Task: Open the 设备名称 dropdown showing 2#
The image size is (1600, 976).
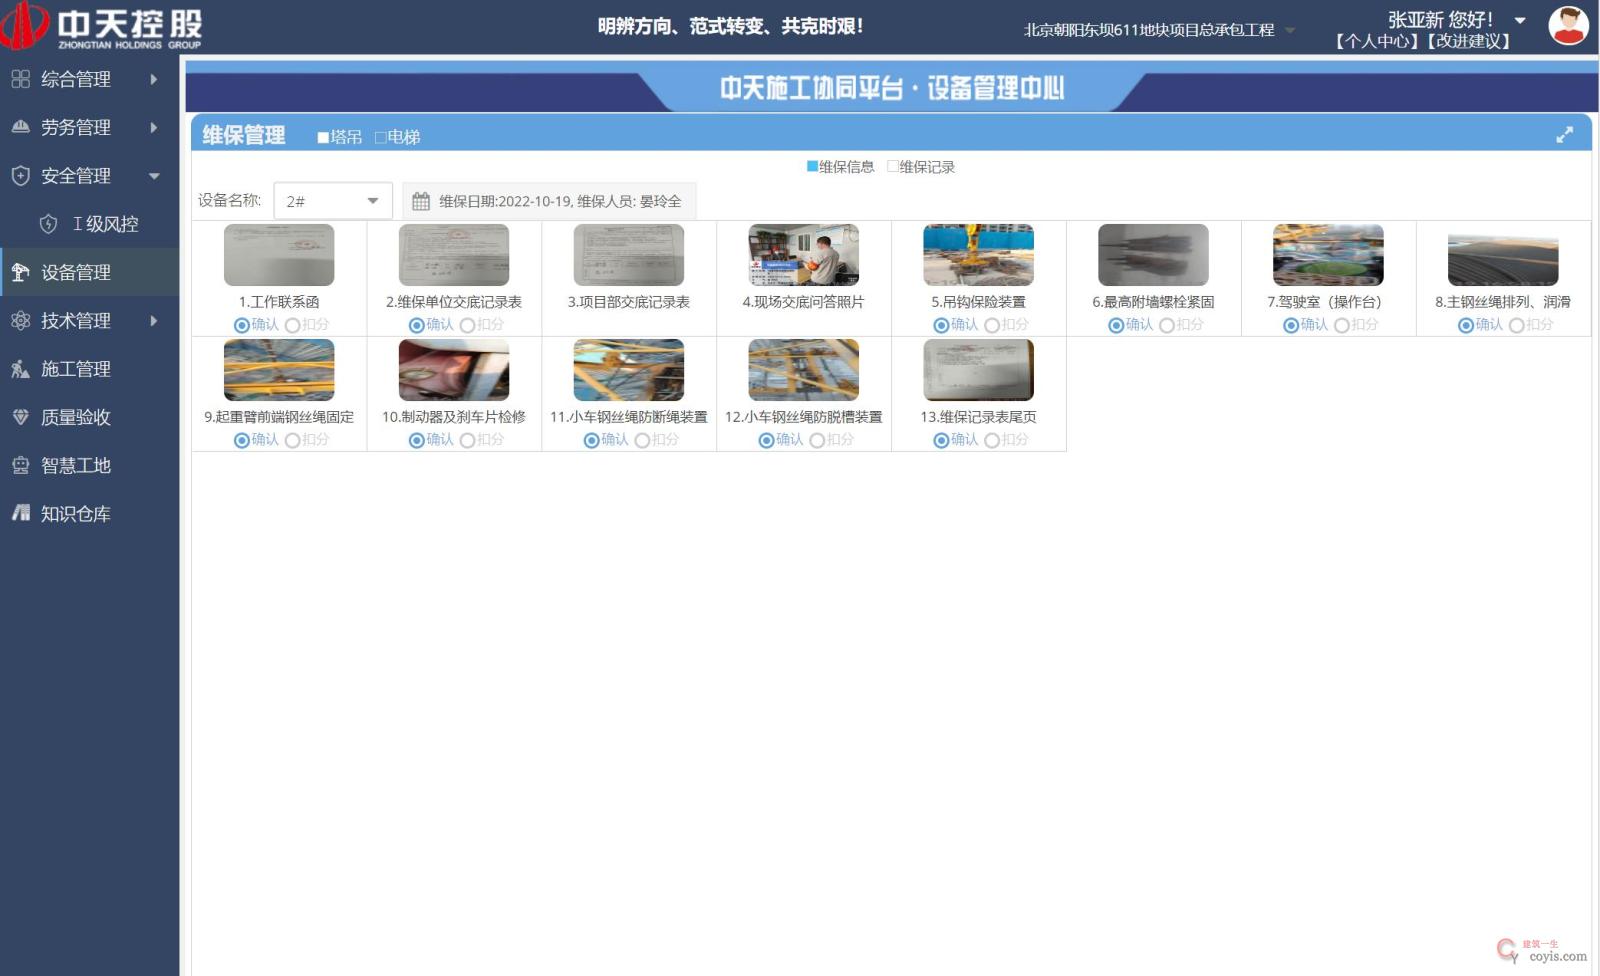Action: pos(332,200)
